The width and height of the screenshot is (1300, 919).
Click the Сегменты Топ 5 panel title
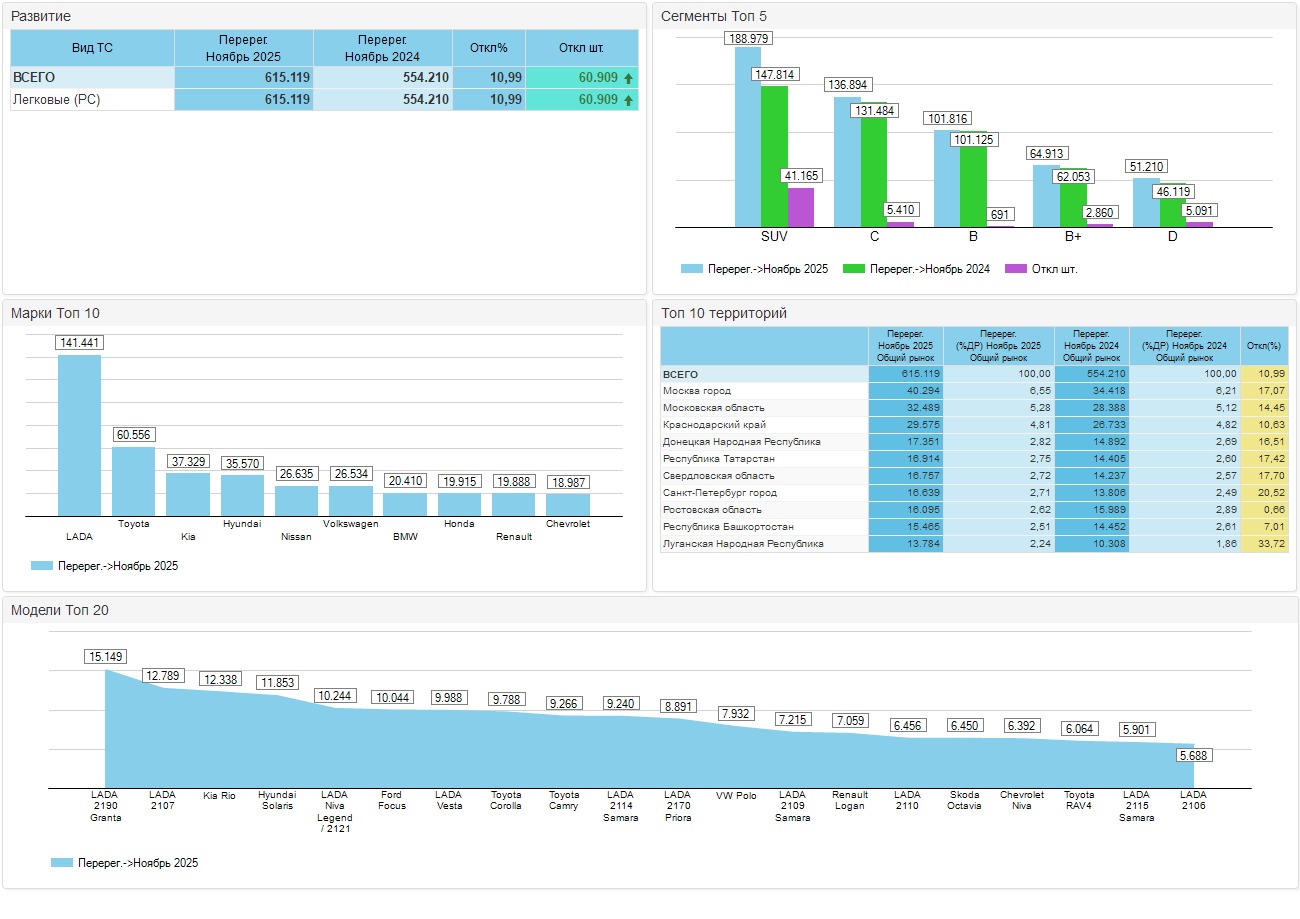[714, 16]
